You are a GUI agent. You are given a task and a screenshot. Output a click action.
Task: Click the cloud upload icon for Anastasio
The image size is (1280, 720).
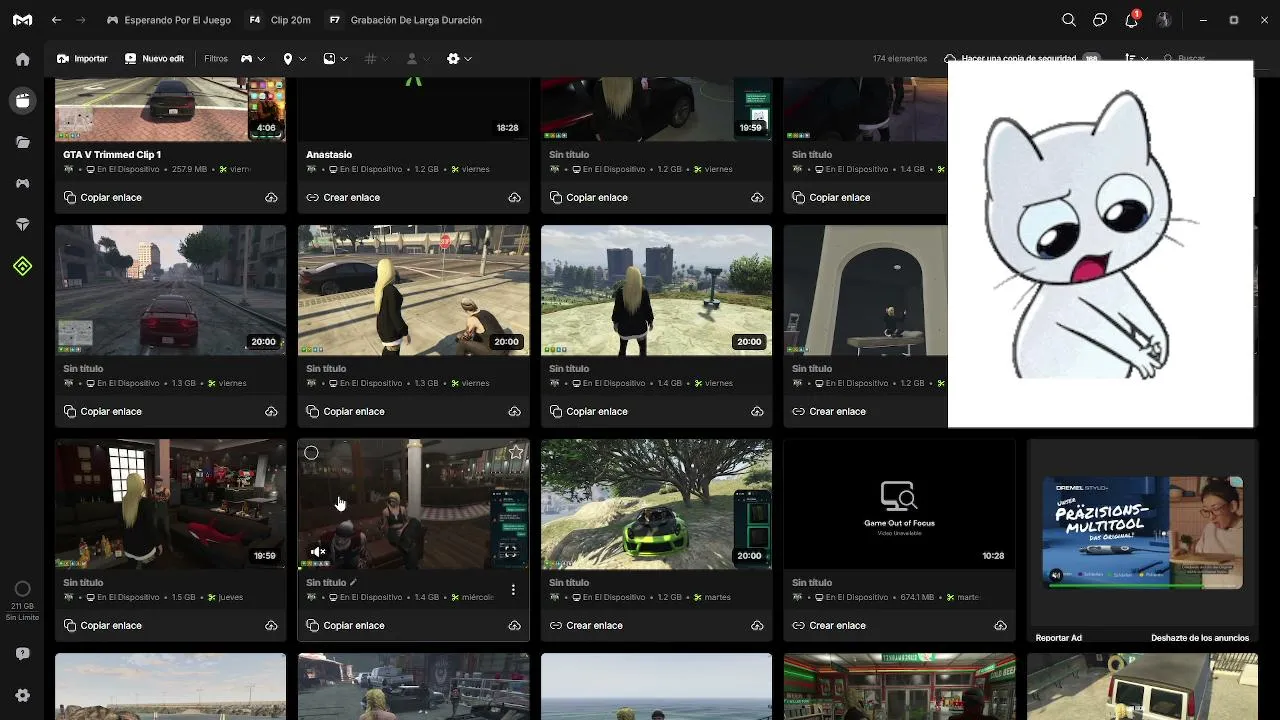[514, 198]
